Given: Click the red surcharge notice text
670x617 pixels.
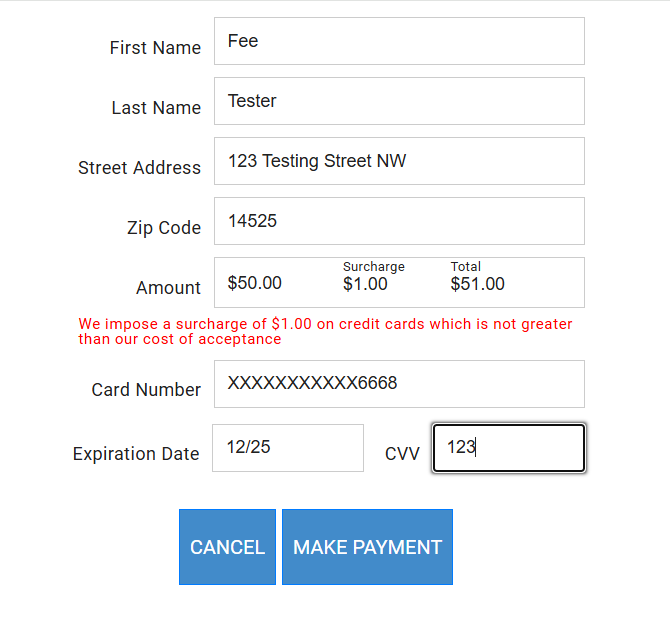Looking at the screenshot, I should pos(325,331).
